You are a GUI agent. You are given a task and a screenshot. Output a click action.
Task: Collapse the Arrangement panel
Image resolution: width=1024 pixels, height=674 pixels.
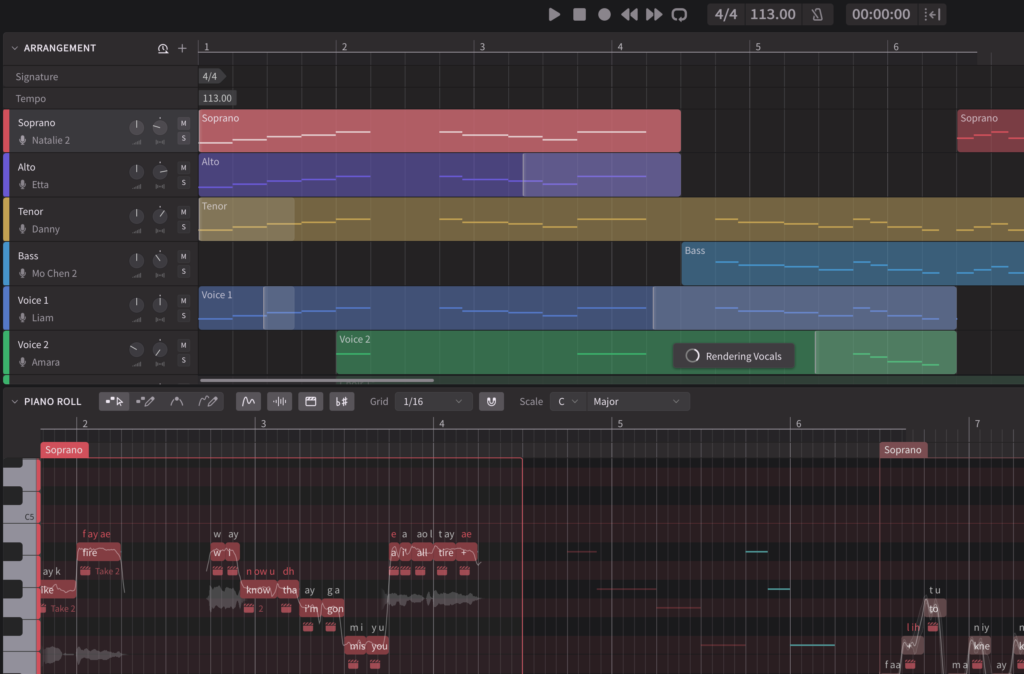click(x=15, y=48)
